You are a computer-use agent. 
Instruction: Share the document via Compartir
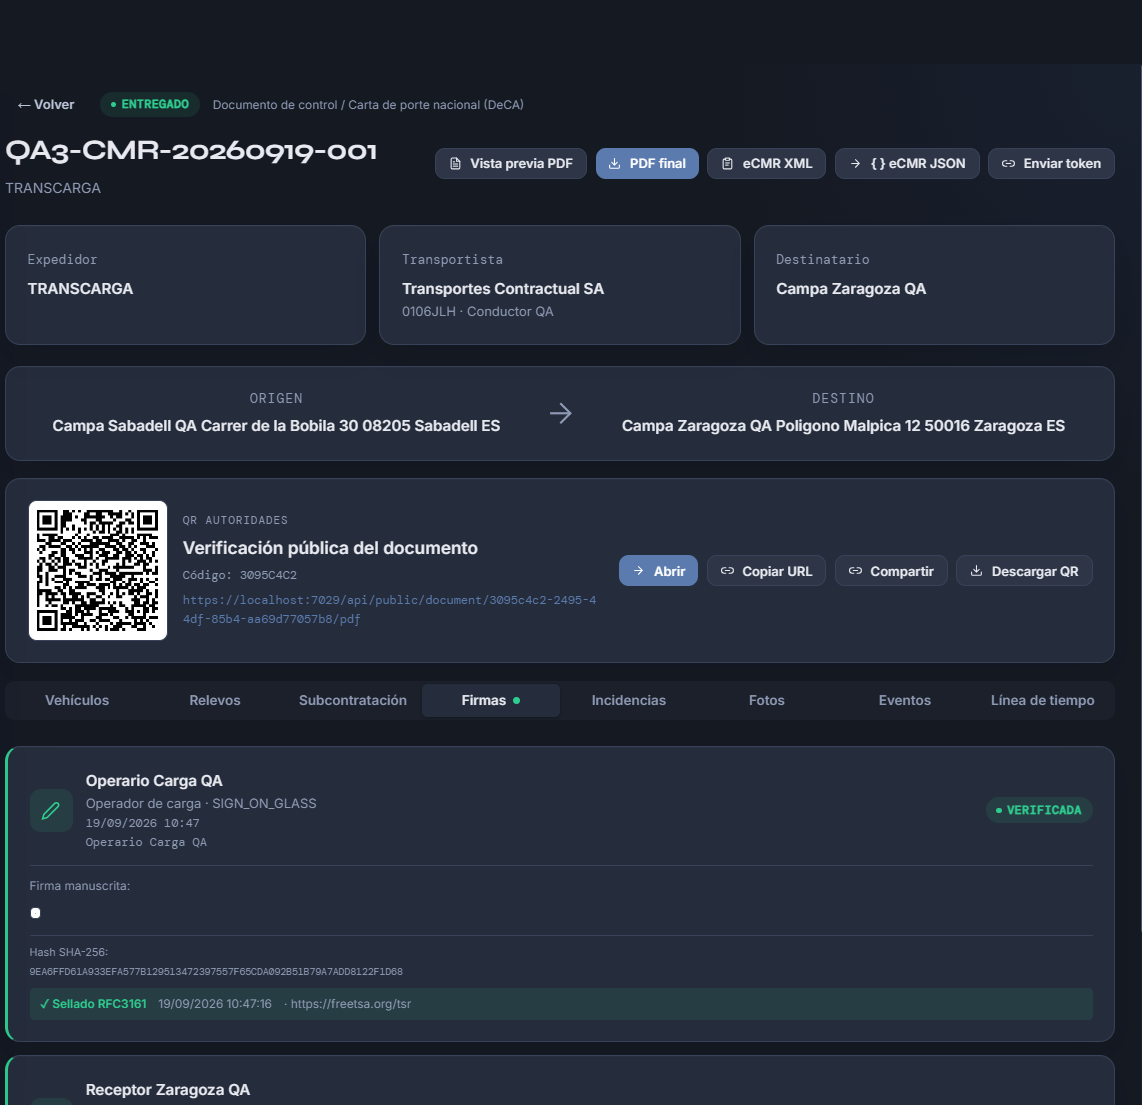point(891,571)
